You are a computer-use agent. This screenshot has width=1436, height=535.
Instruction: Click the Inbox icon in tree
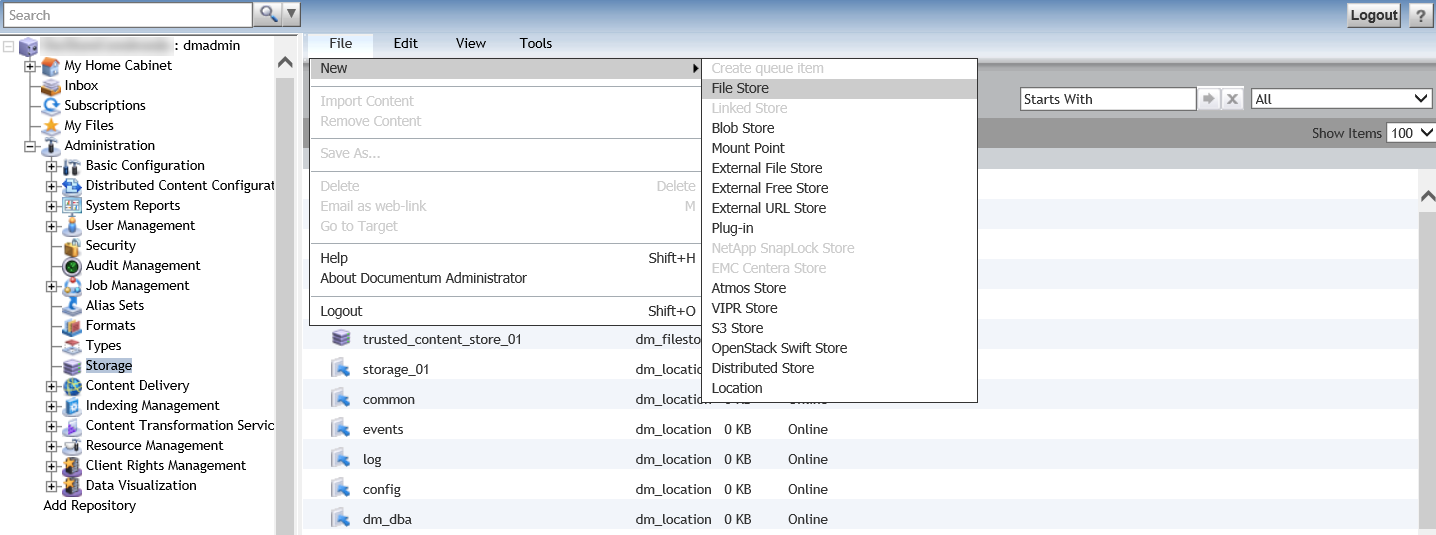(51, 86)
